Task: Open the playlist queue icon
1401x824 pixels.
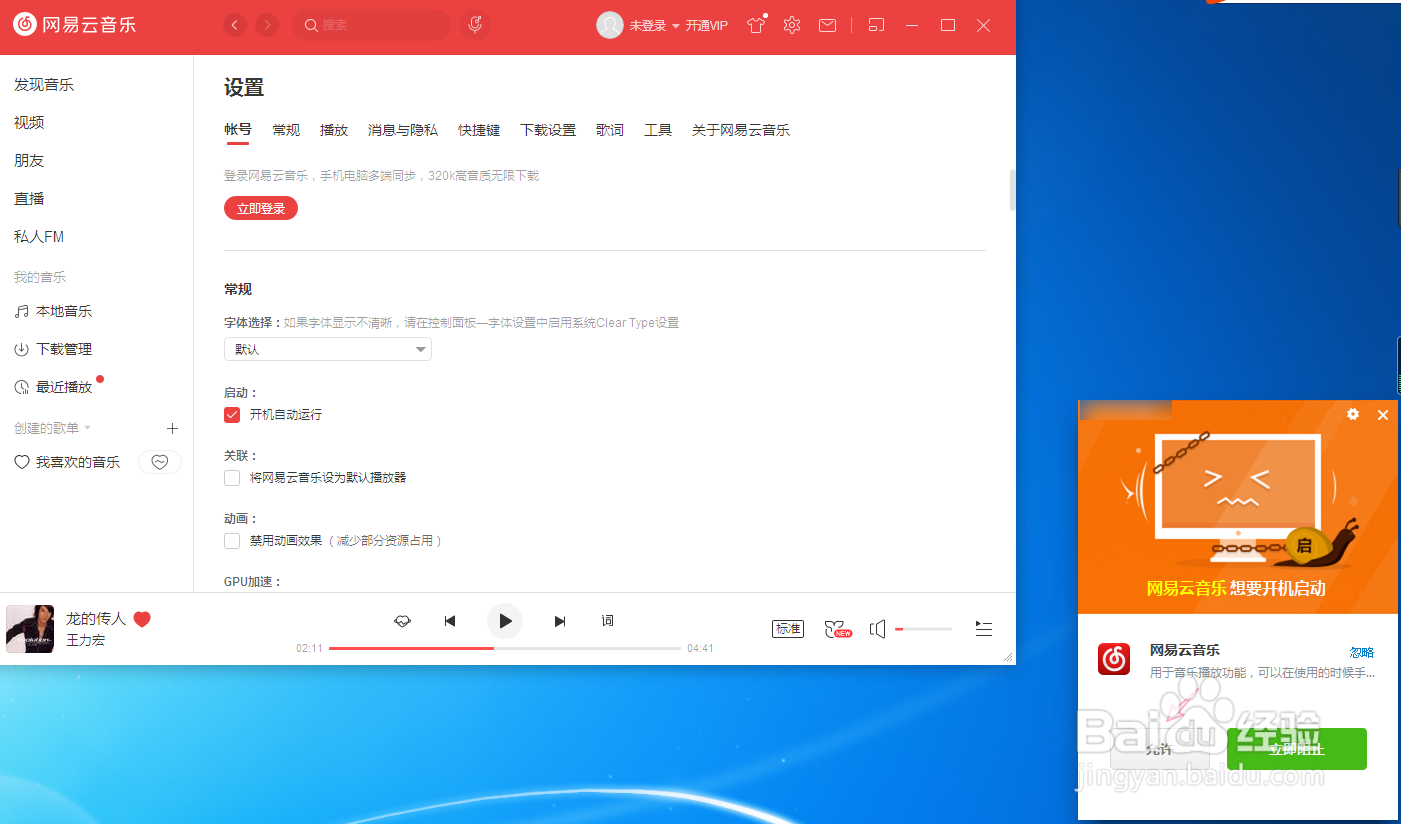Action: coord(984,629)
